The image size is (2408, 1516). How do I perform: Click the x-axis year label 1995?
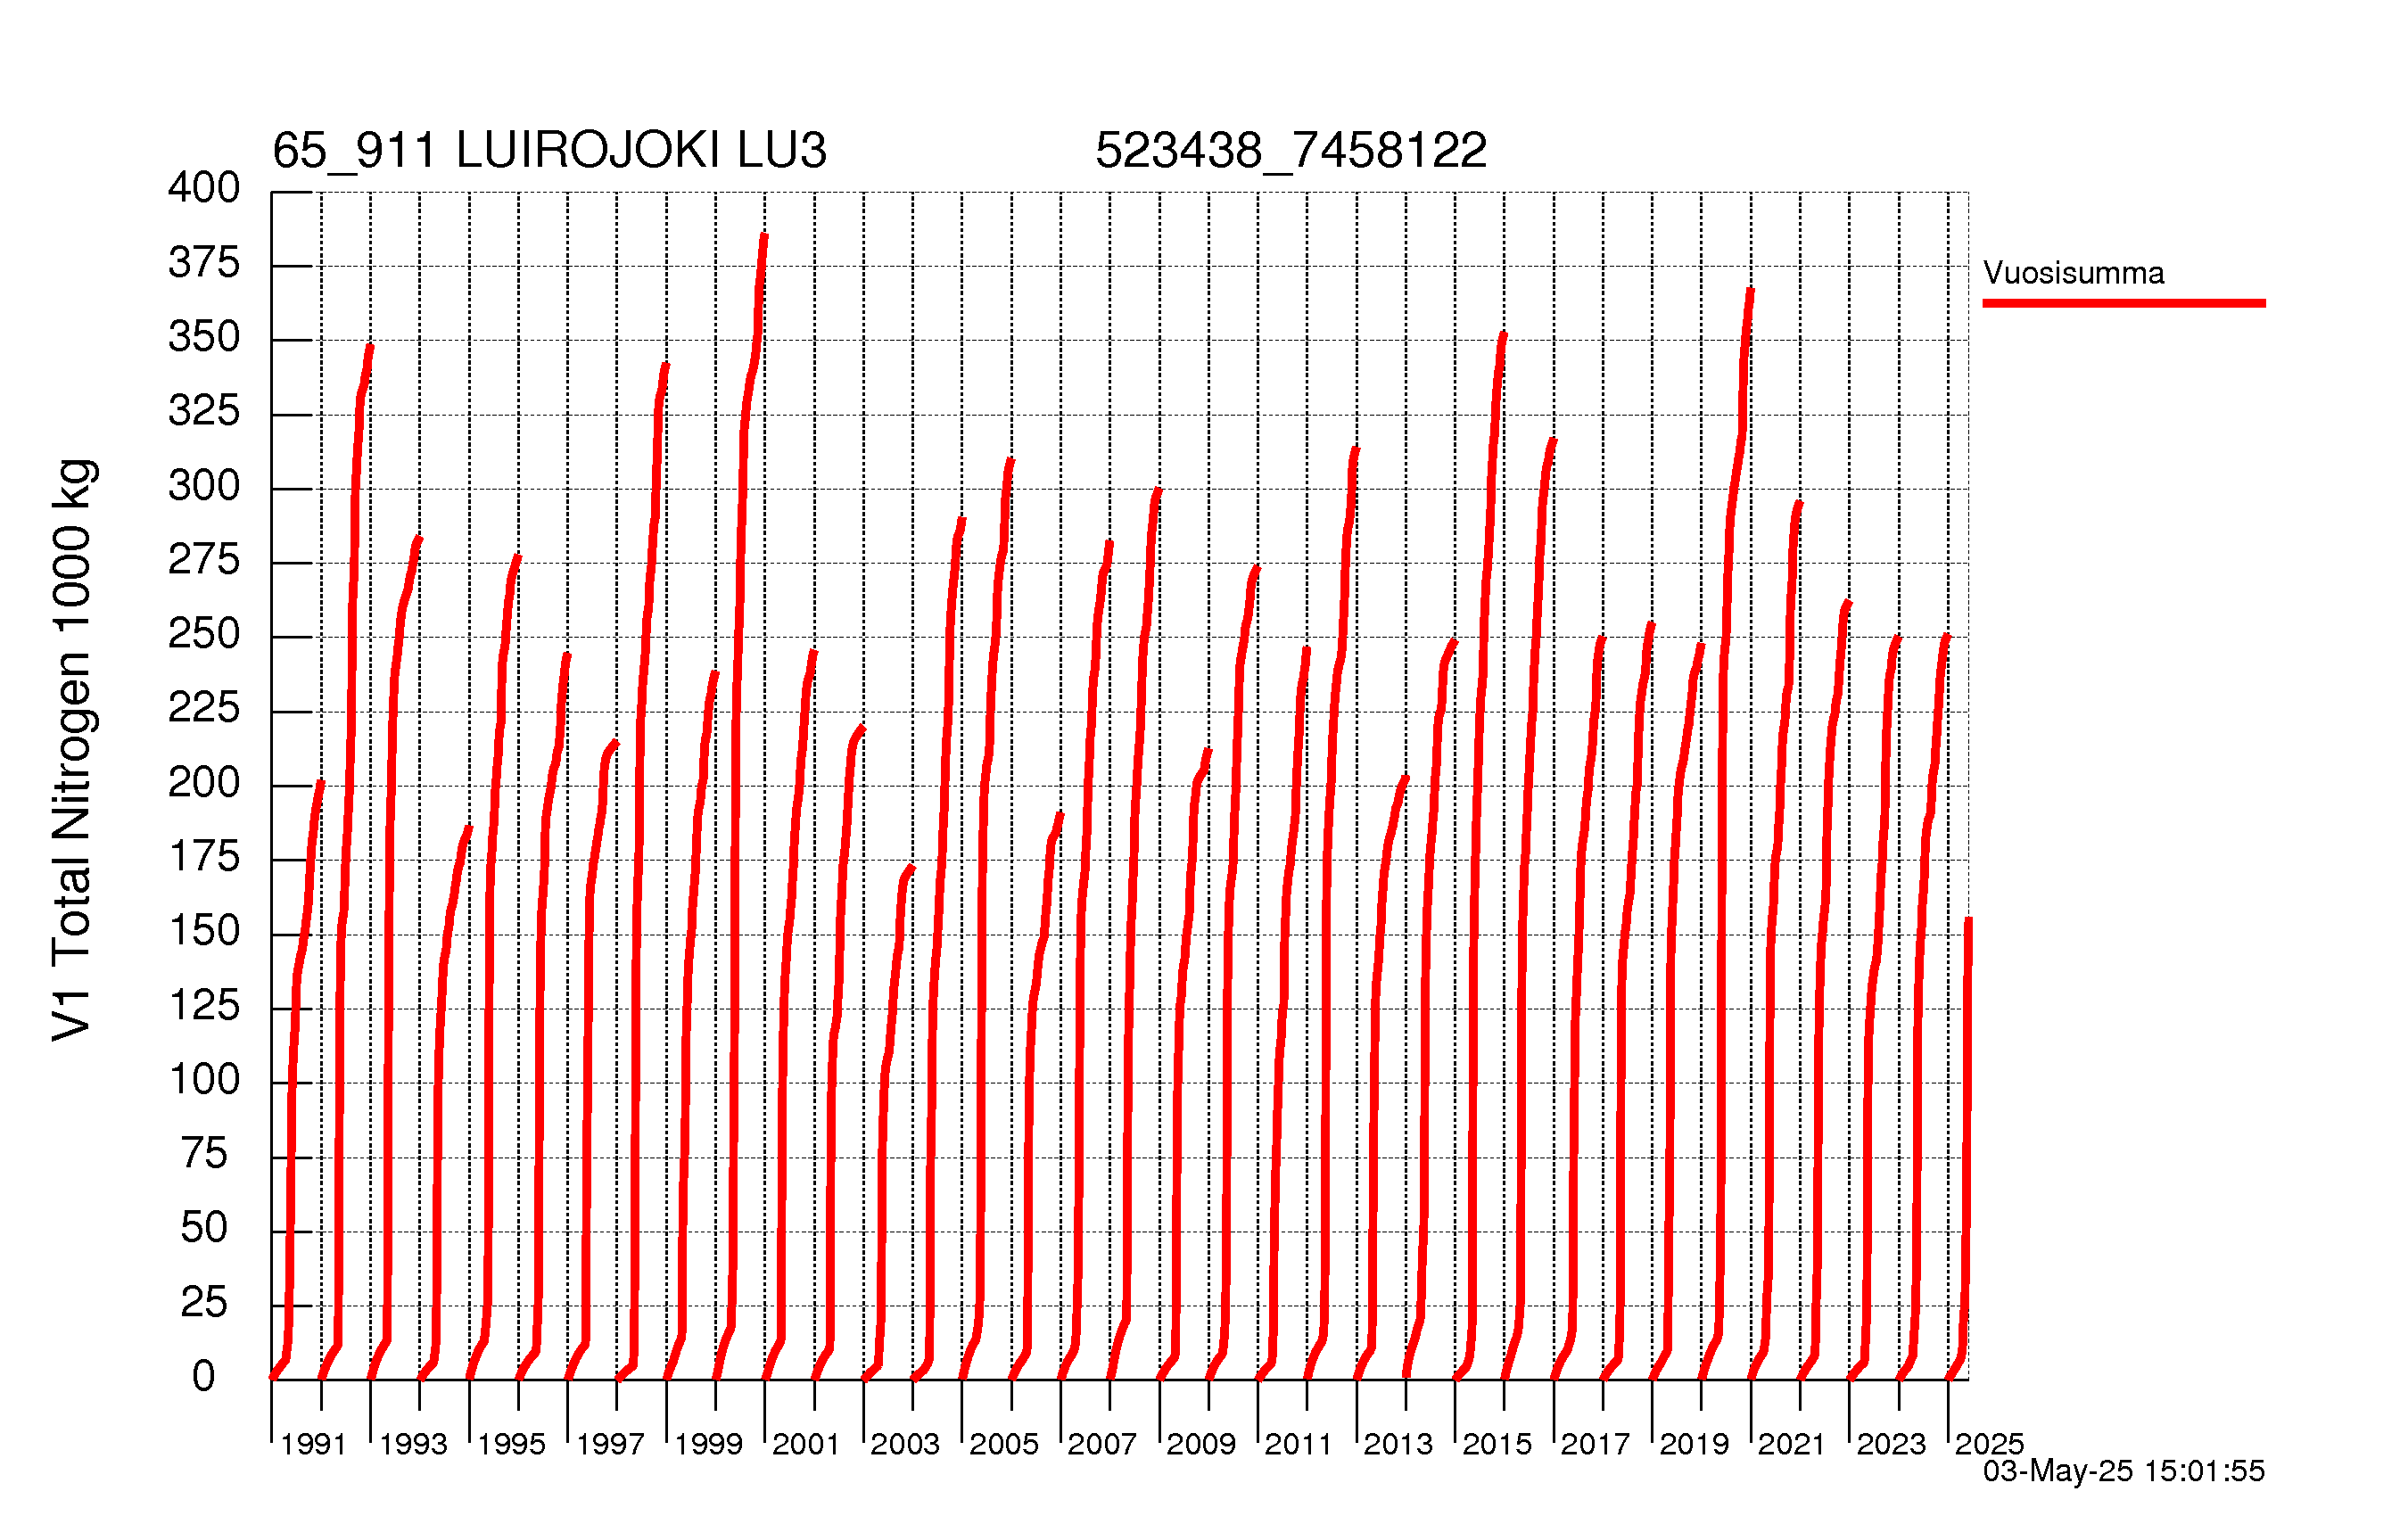(511, 1445)
